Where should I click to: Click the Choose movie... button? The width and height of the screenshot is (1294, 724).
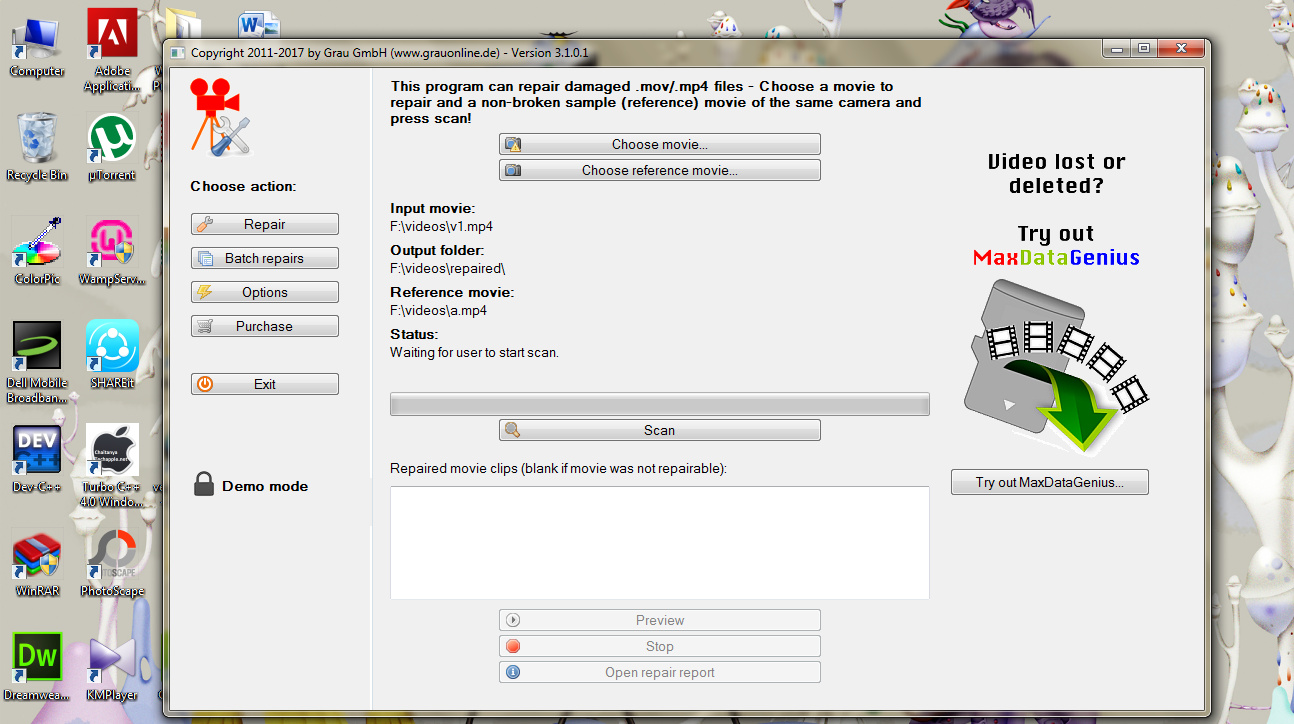point(659,144)
